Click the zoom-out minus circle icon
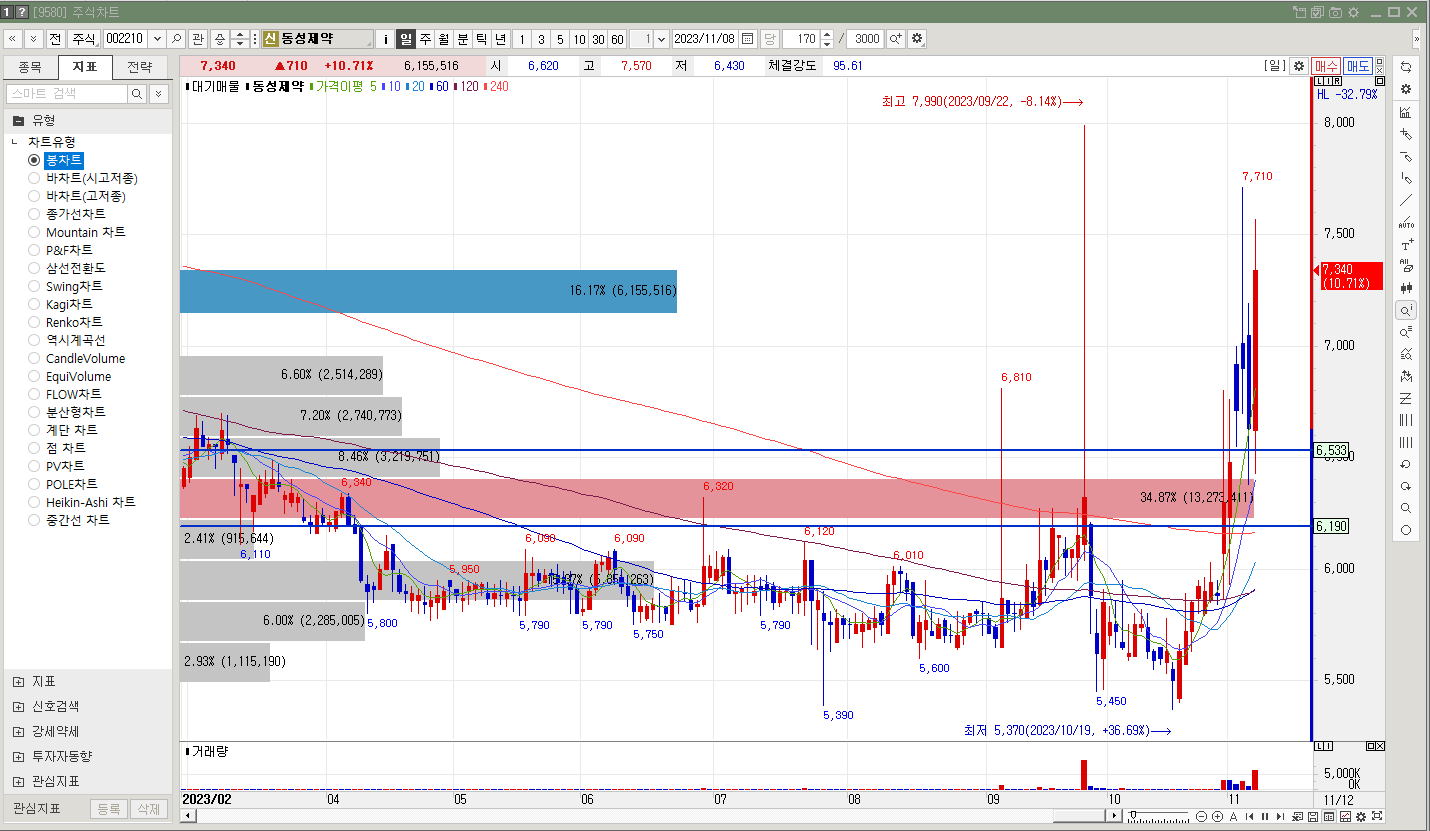The image size is (1430, 831). click(x=1201, y=816)
